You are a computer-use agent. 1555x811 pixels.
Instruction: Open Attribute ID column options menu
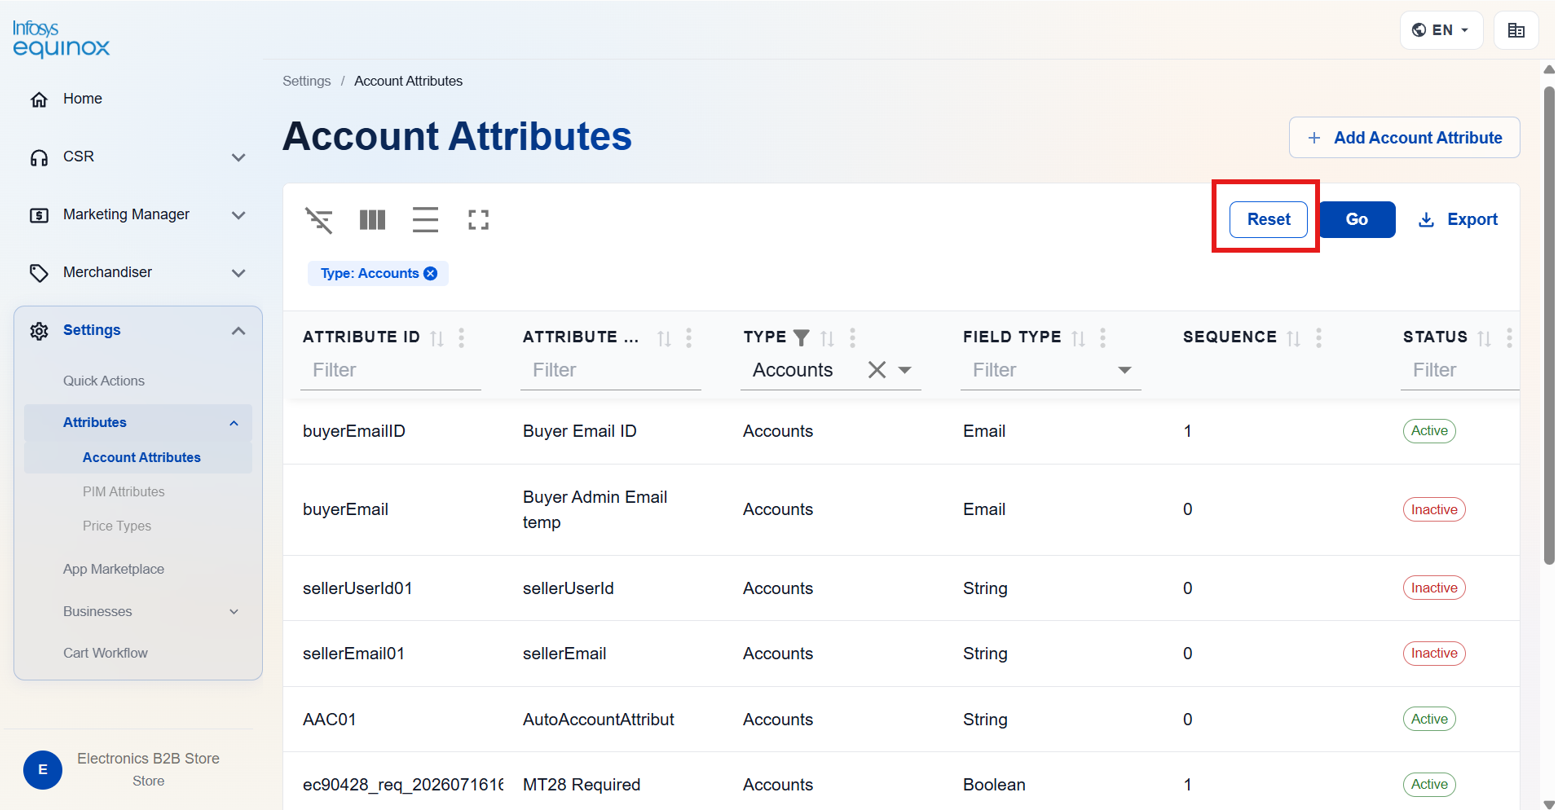[461, 338]
